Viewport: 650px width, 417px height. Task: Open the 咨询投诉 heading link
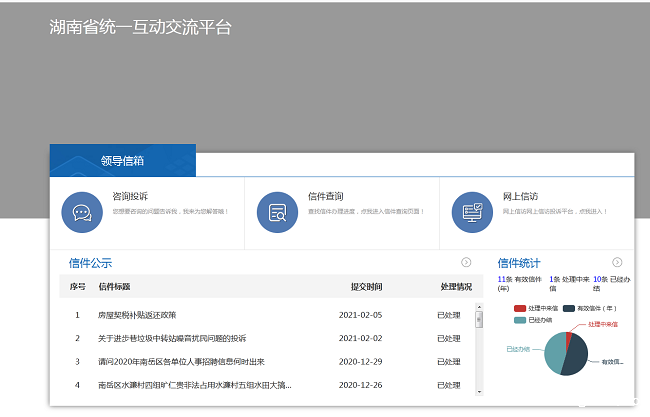[x=129, y=196]
